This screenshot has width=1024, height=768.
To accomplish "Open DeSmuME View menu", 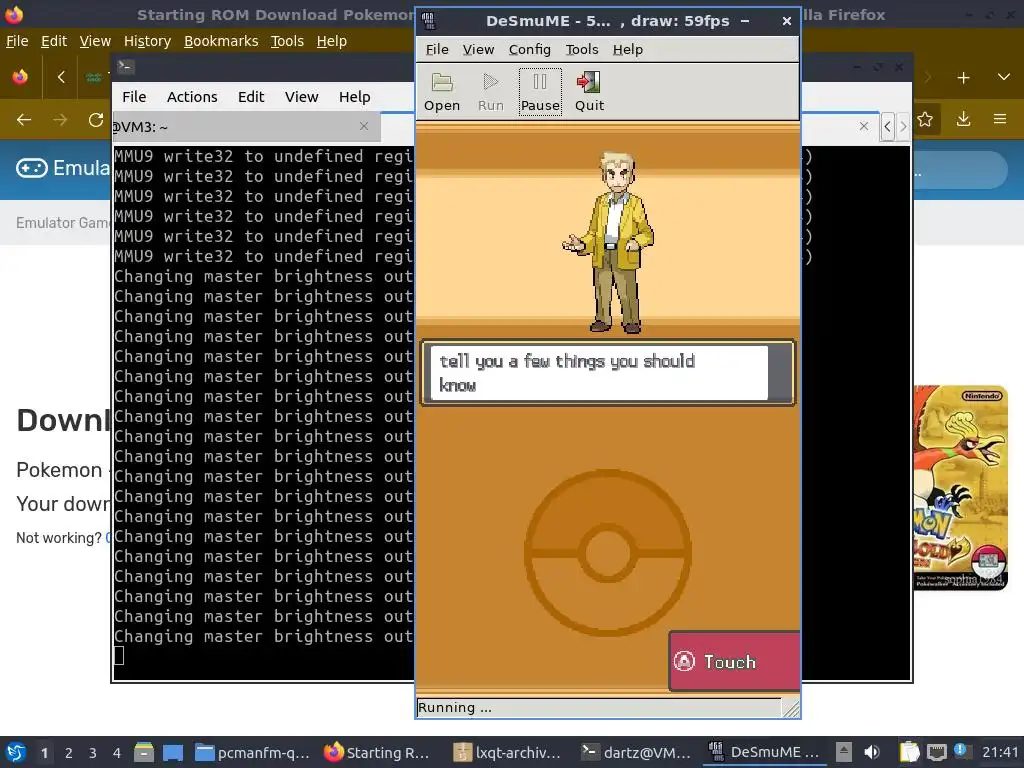I will [478, 50].
